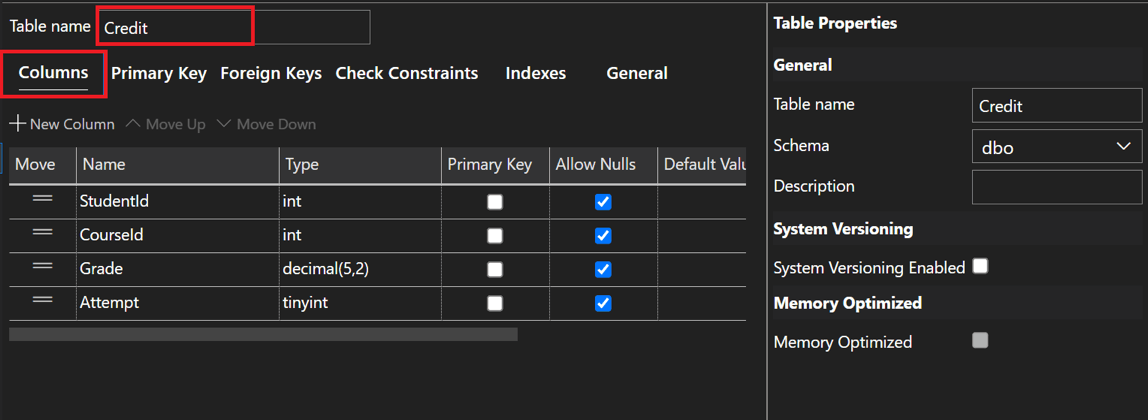Enable the System Versioning Enabled checkbox
The image size is (1148, 420).
[x=980, y=266]
